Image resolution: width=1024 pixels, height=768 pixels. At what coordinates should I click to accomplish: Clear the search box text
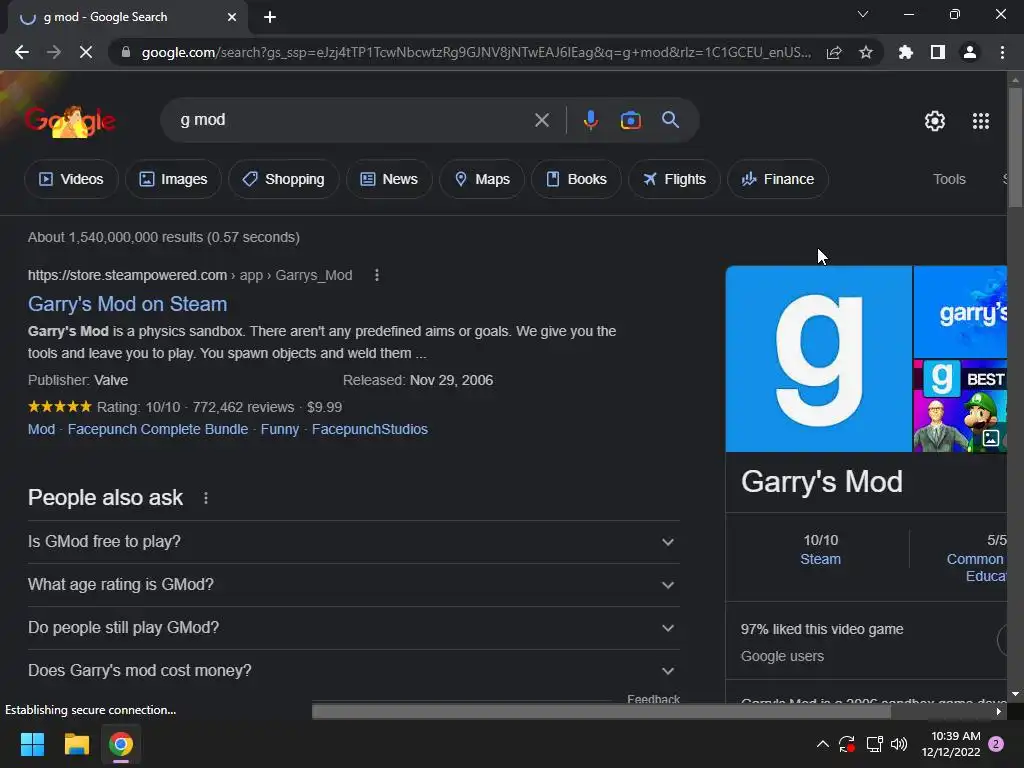coord(542,120)
